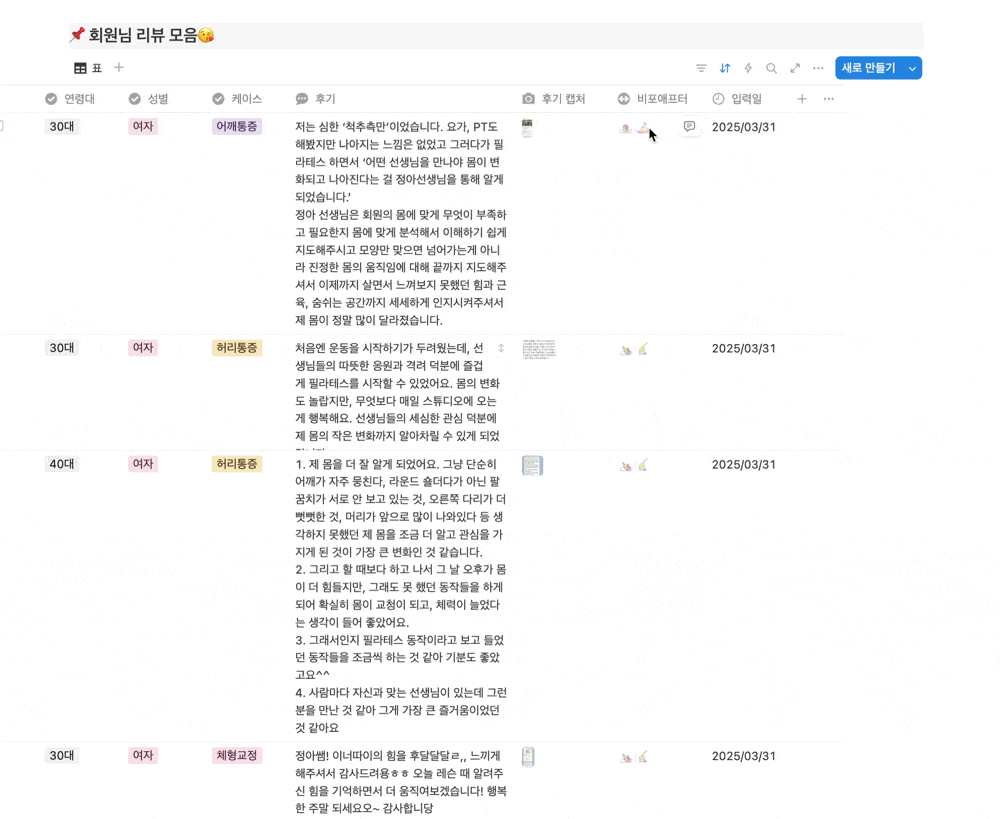Open comments bubble on the first 어깨통증 review
The image size is (1000, 819).
689,128
